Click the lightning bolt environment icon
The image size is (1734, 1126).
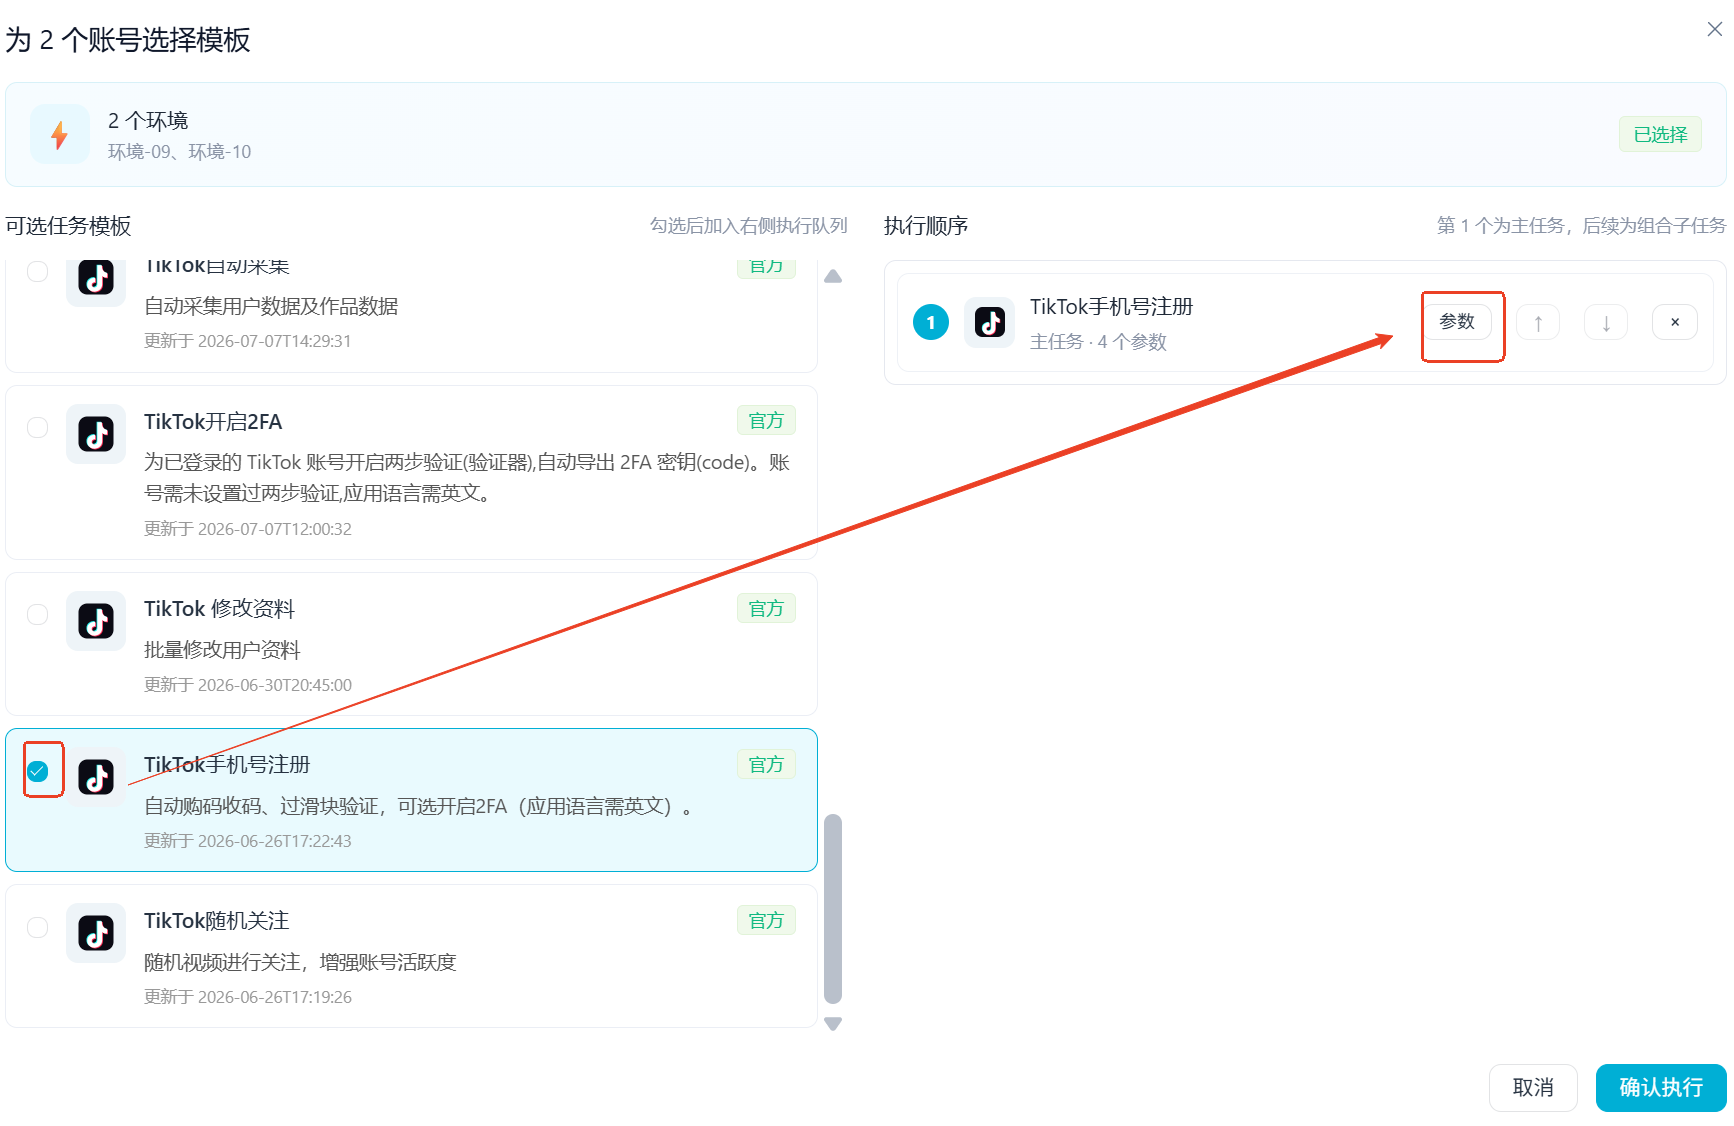(60, 134)
